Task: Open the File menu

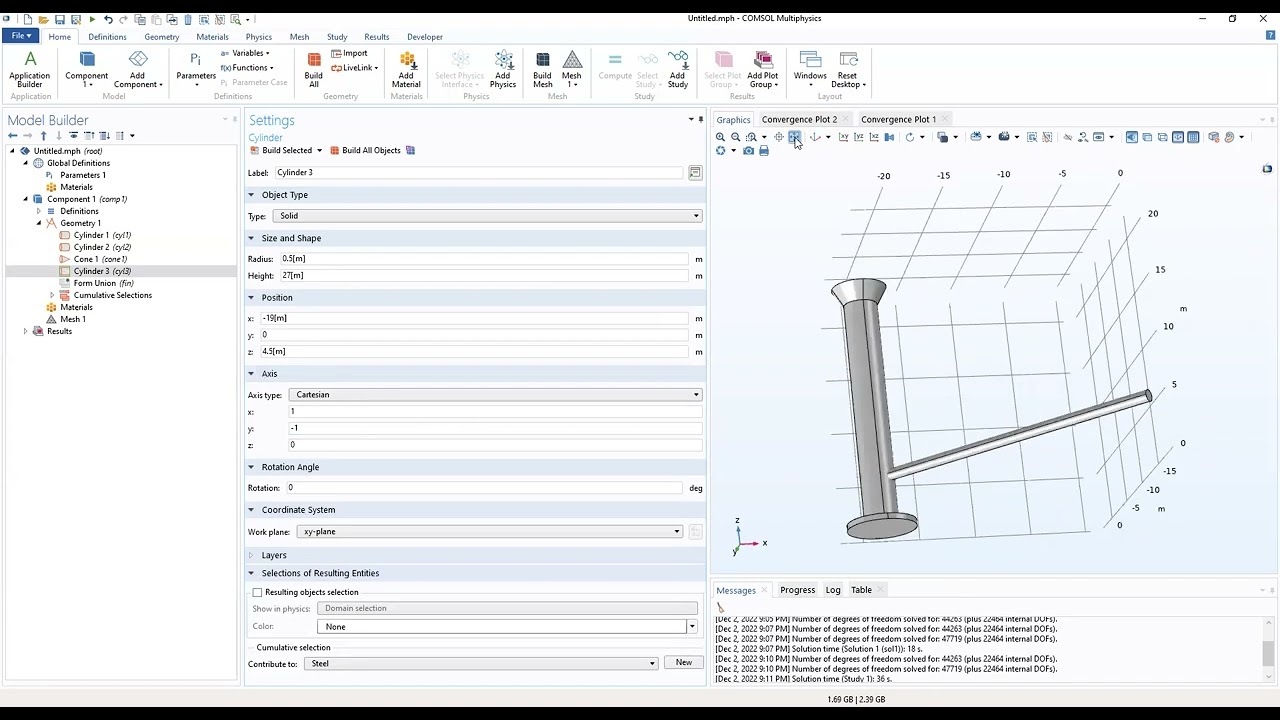Action: (x=21, y=36)
